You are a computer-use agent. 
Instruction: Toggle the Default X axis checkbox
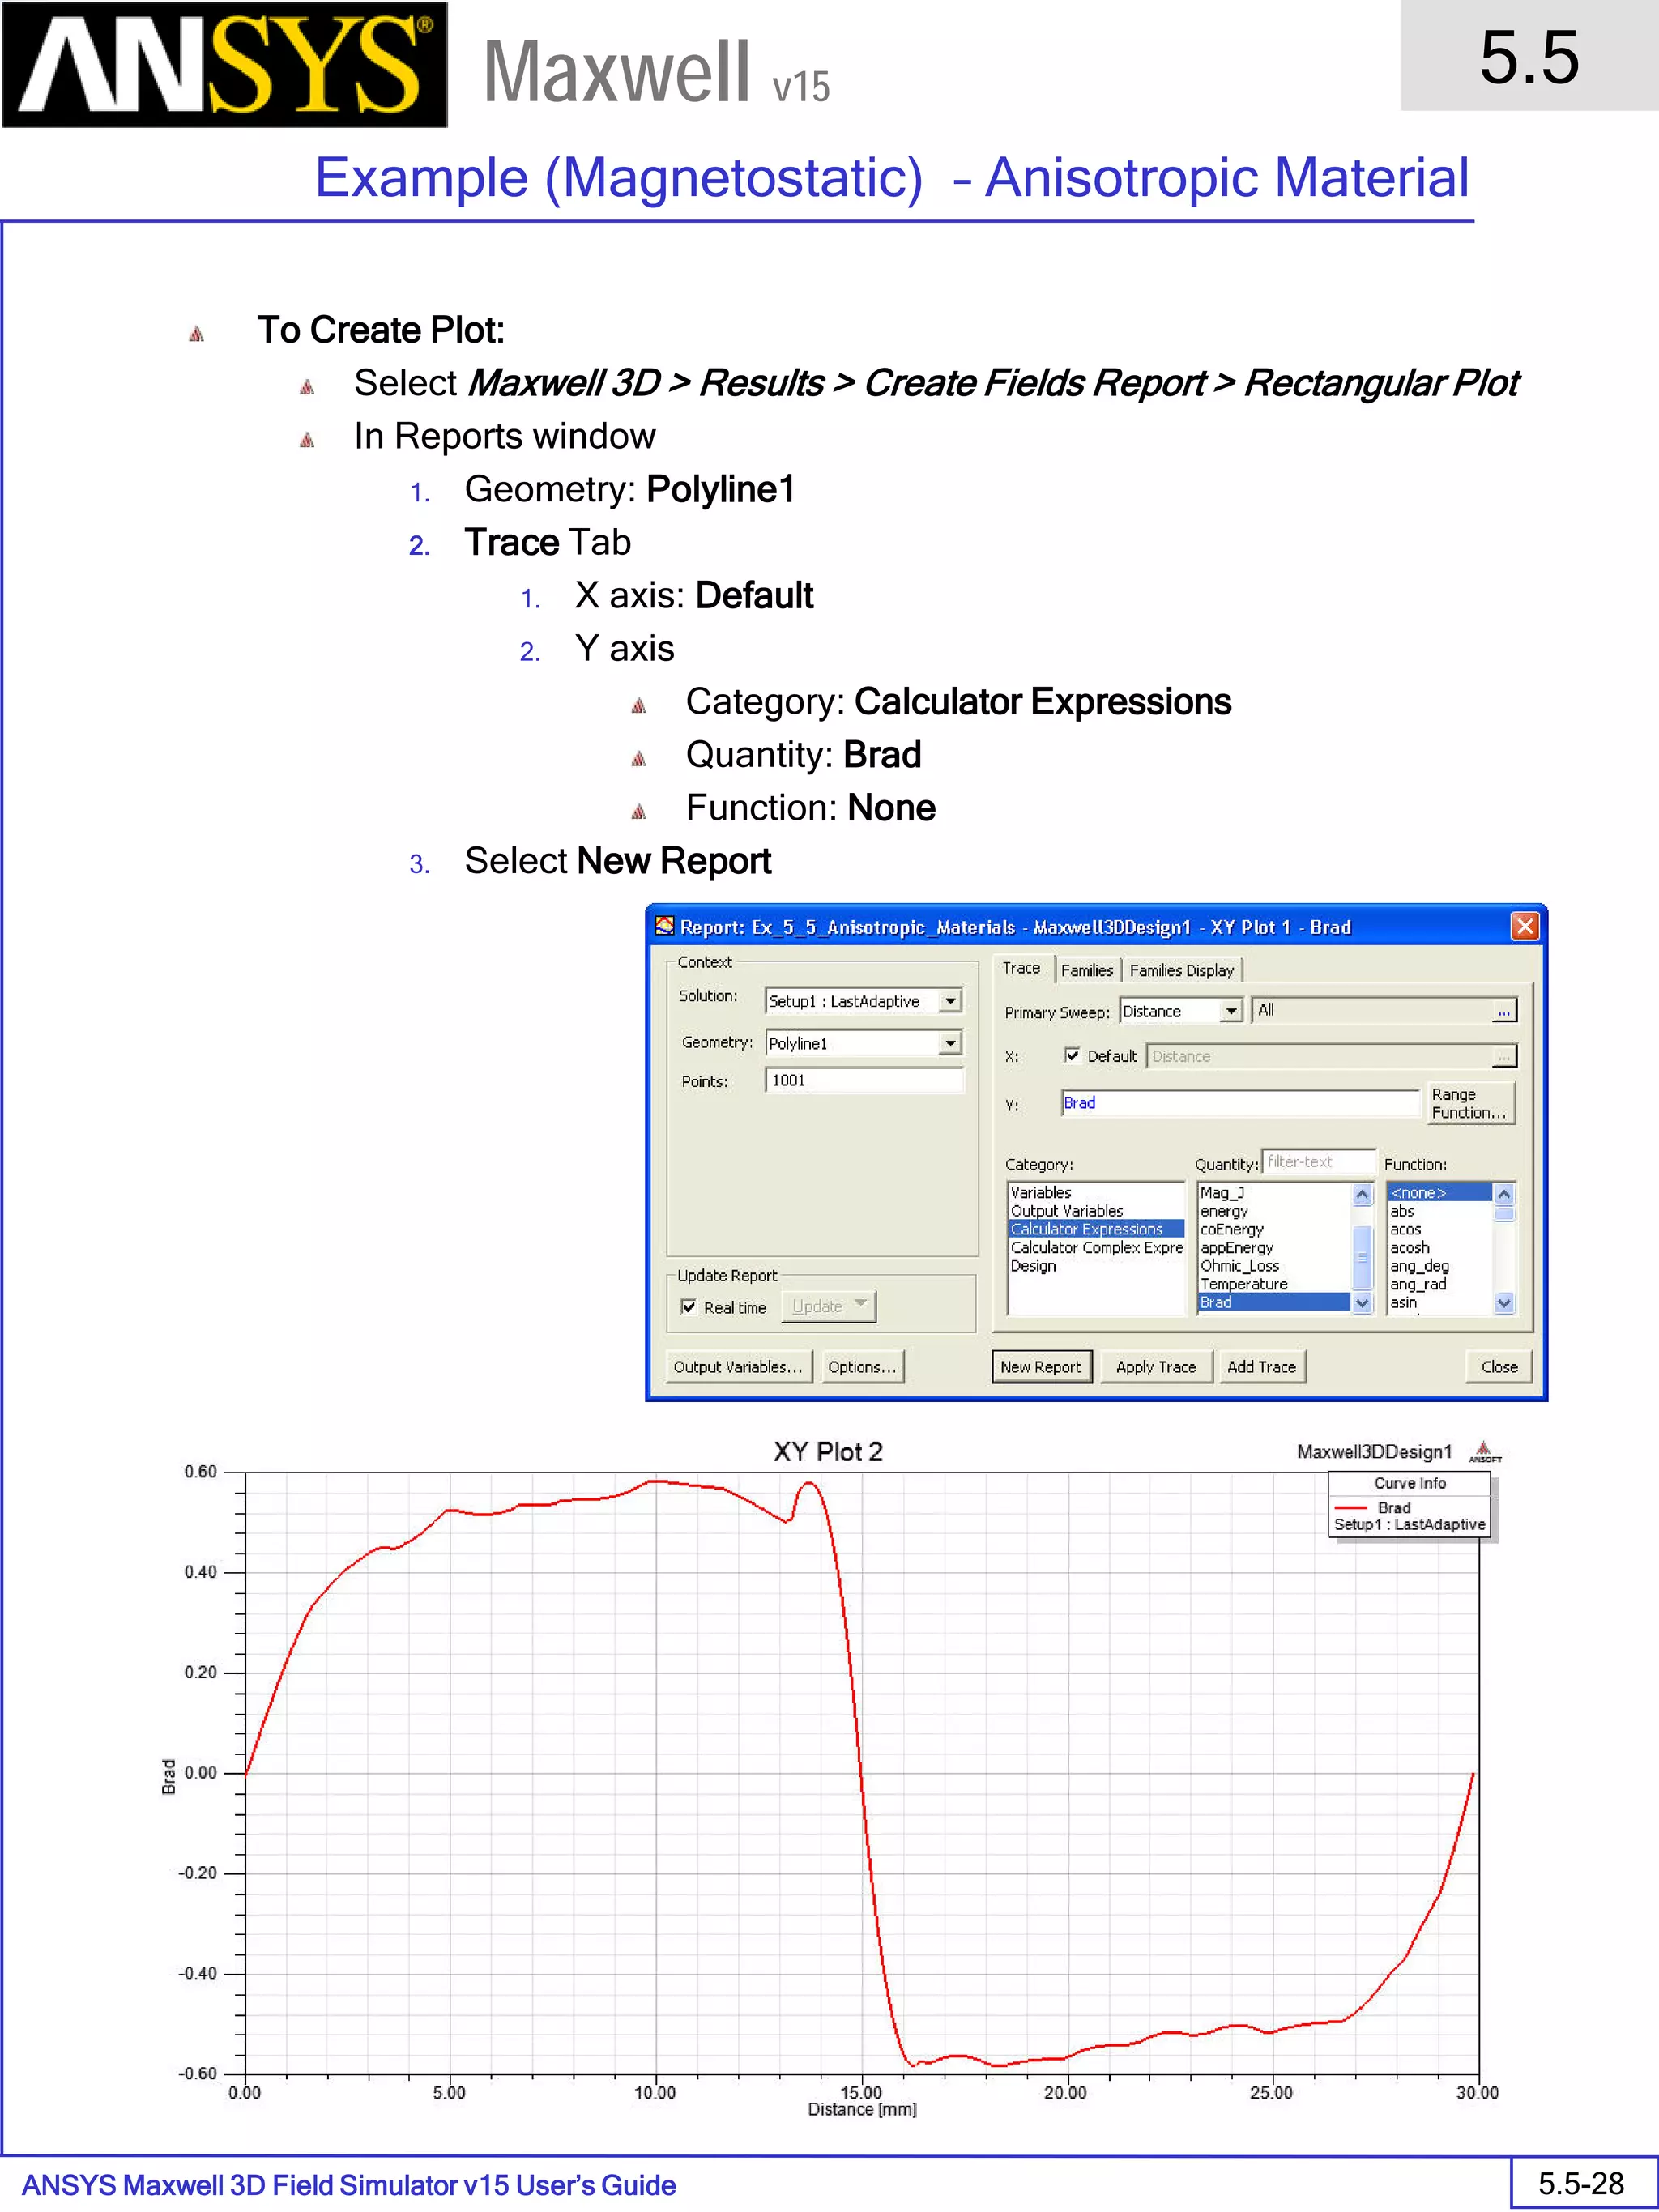coord(1072,1055)
